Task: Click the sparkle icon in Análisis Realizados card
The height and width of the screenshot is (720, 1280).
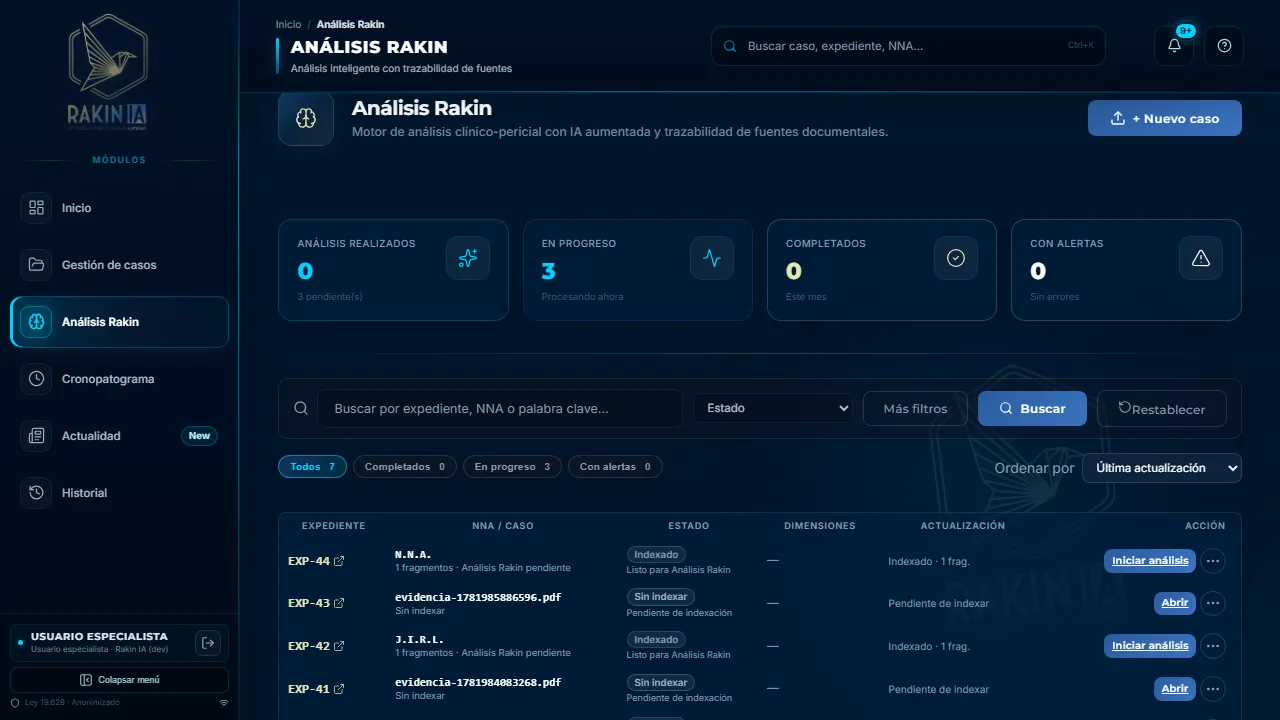Action: [x=467, y=258]
